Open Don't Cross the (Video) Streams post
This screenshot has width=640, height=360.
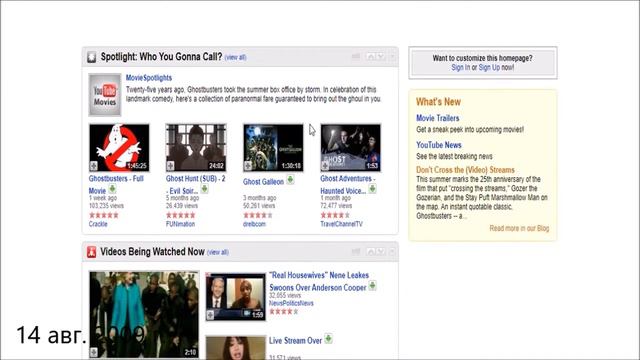(x=465, y=170)
